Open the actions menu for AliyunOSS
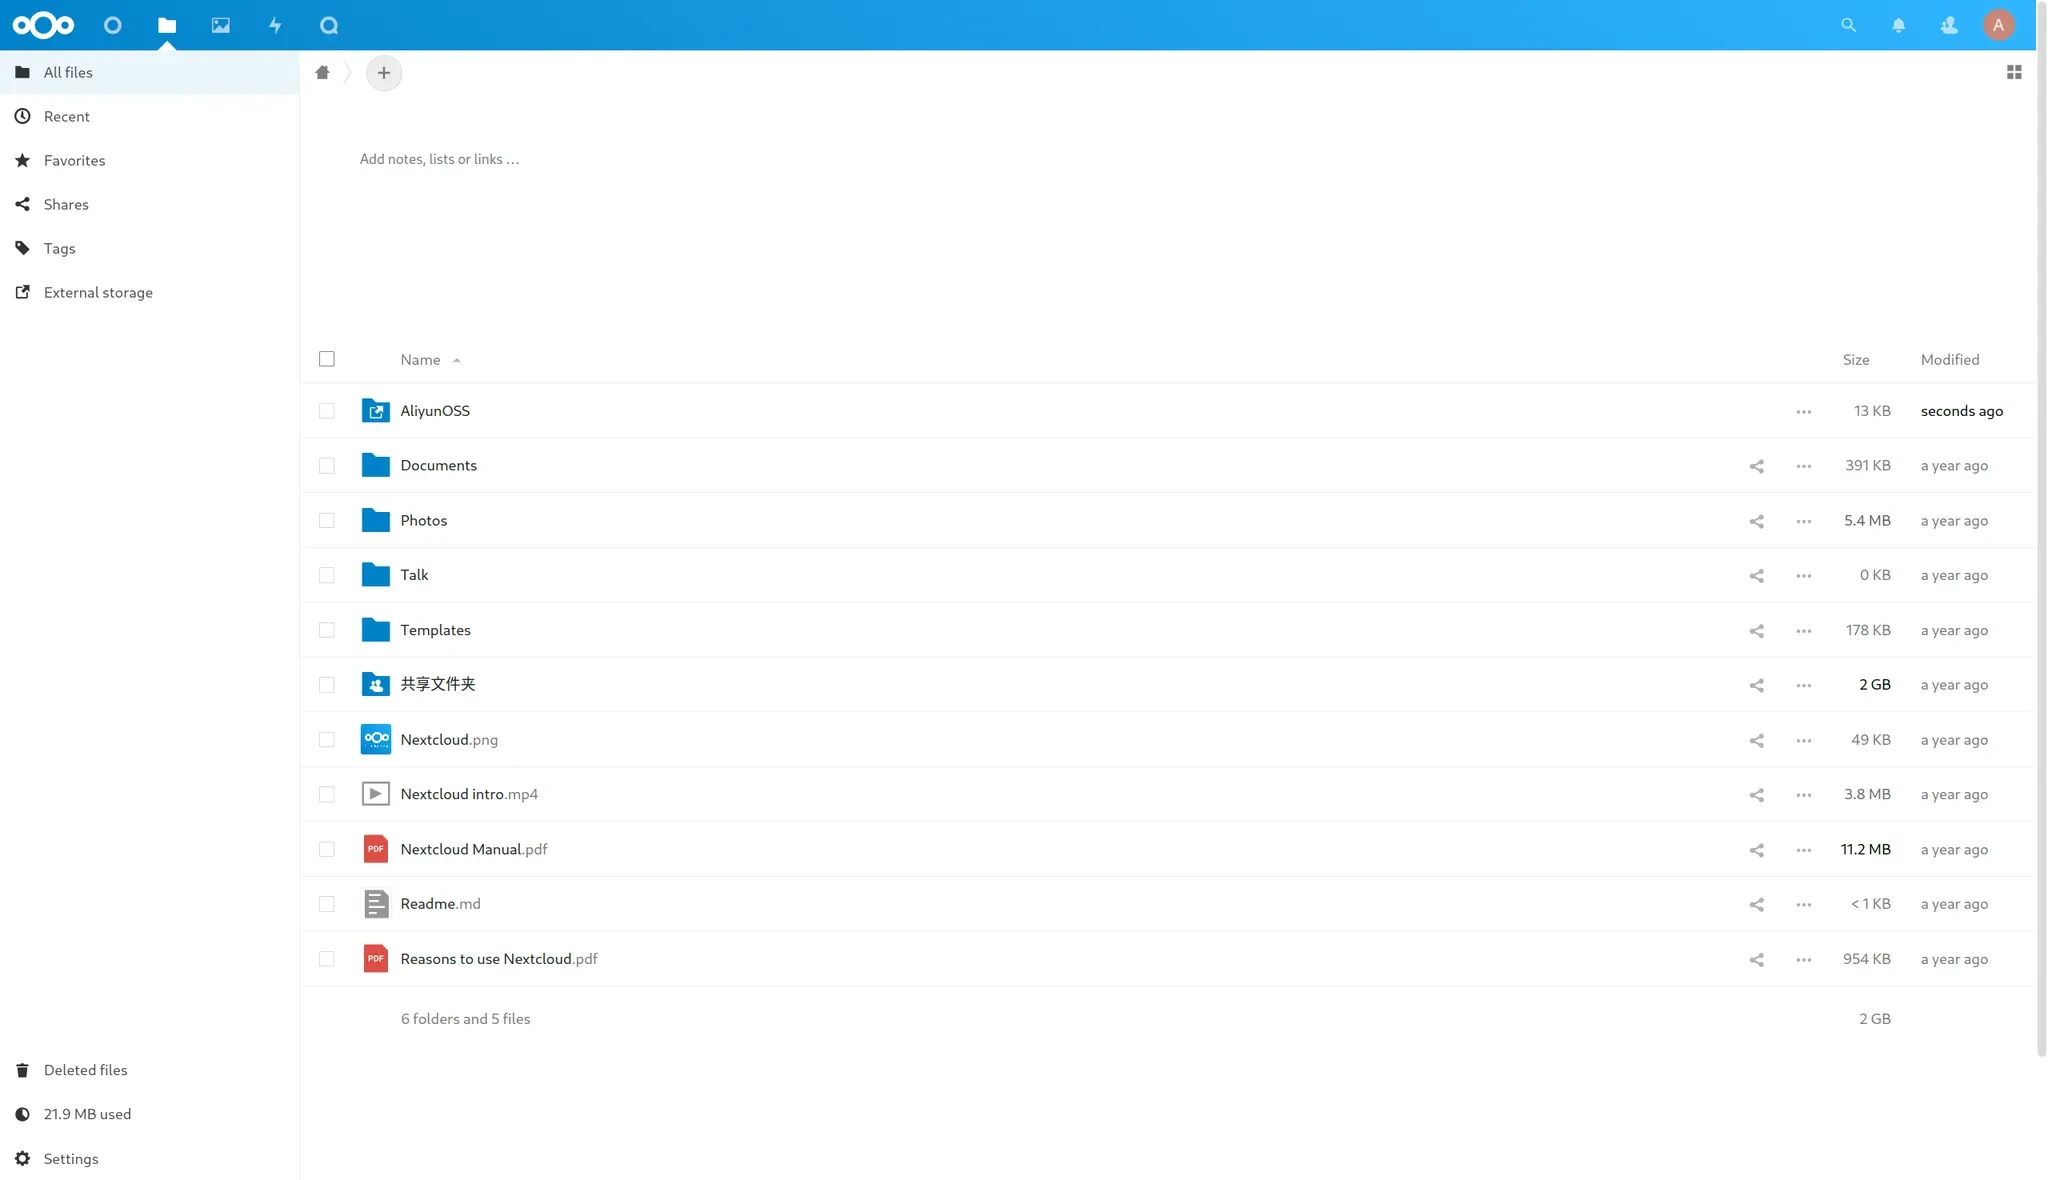 pos(1803,412)
